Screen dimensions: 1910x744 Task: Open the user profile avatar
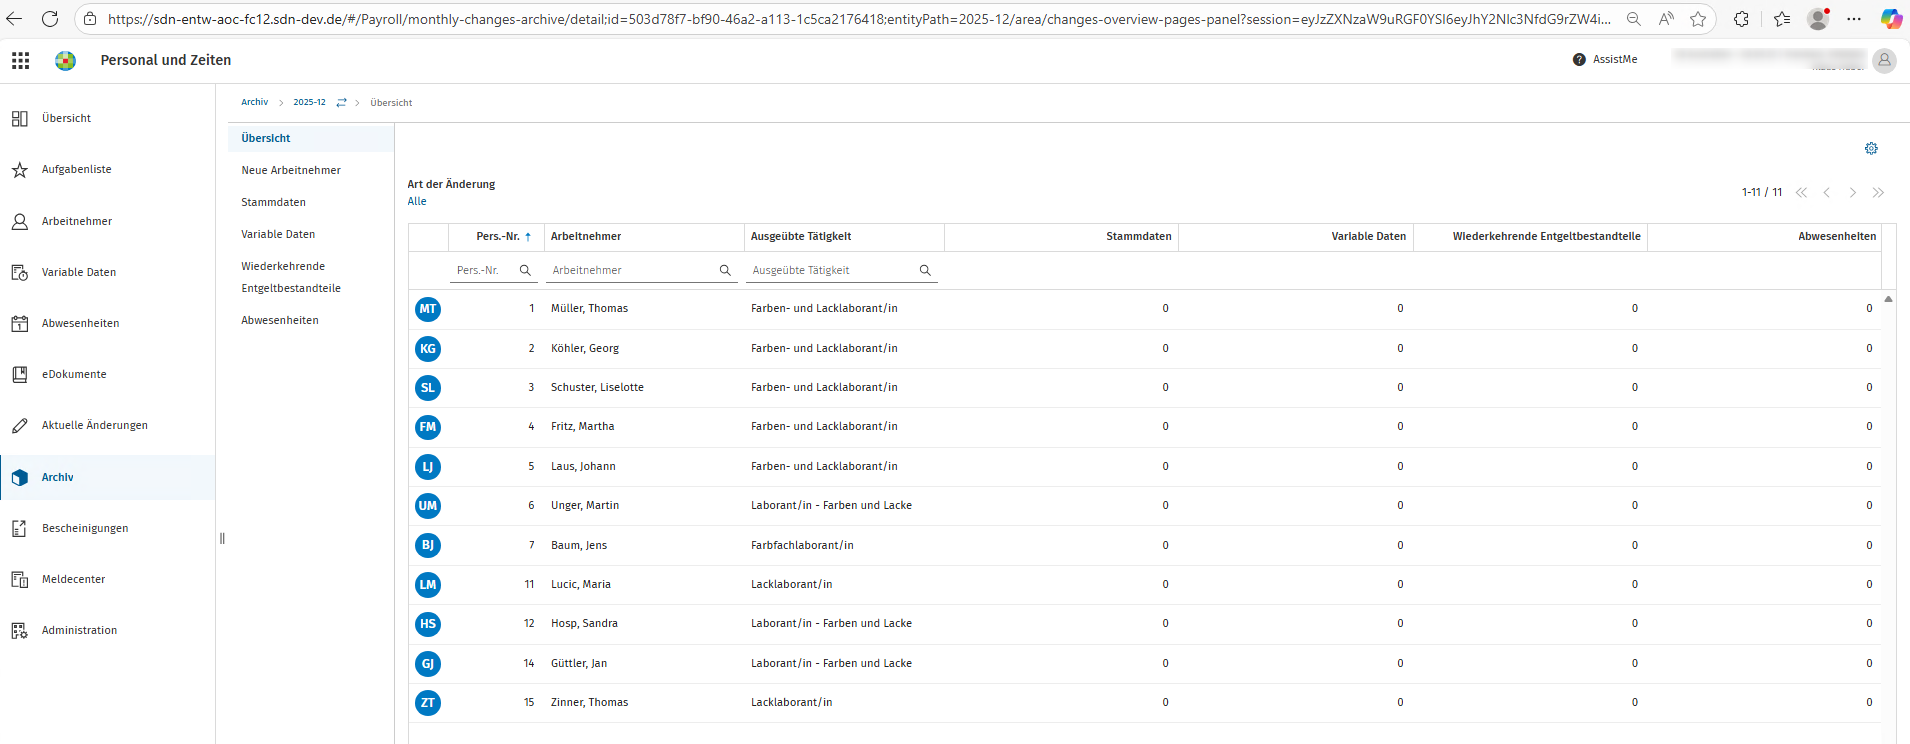1884,61
